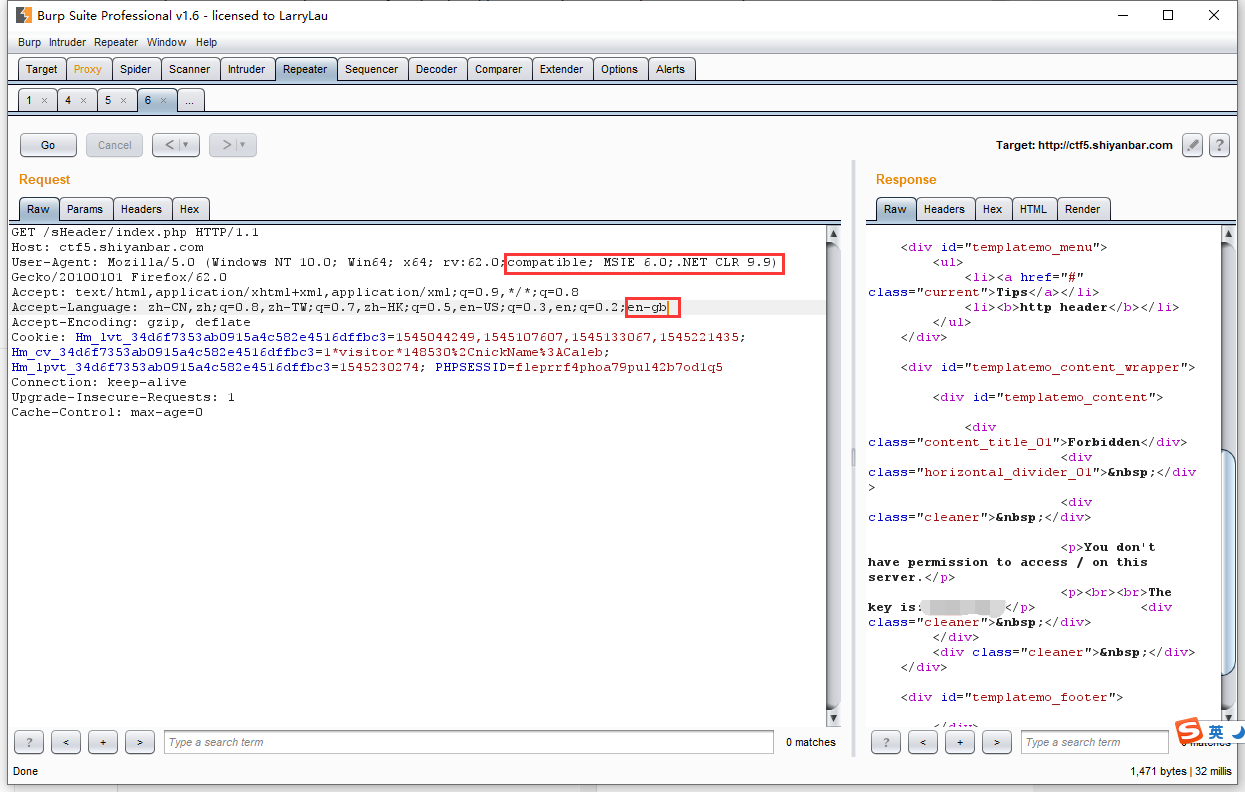Switch to the Extender tab
This screenshot has height=792, width=1245.
click(561, 69)
